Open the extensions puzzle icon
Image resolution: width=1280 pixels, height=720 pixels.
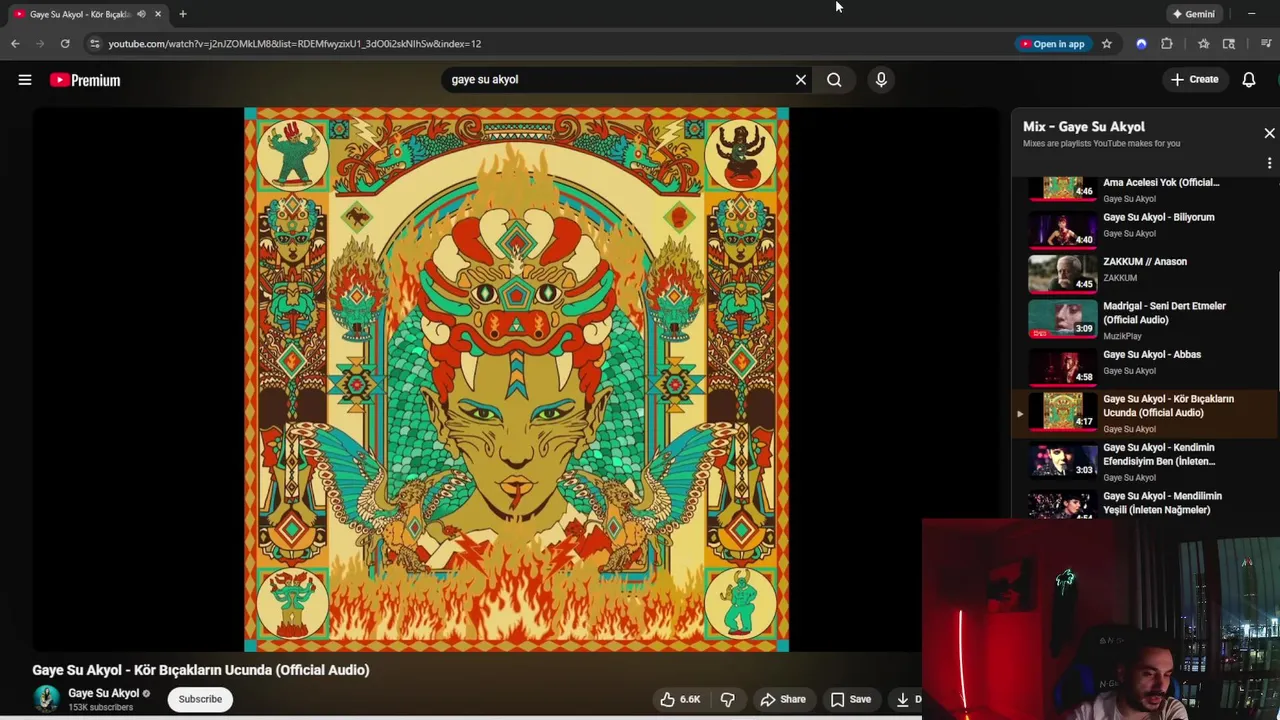click(x=1167, y=44)
